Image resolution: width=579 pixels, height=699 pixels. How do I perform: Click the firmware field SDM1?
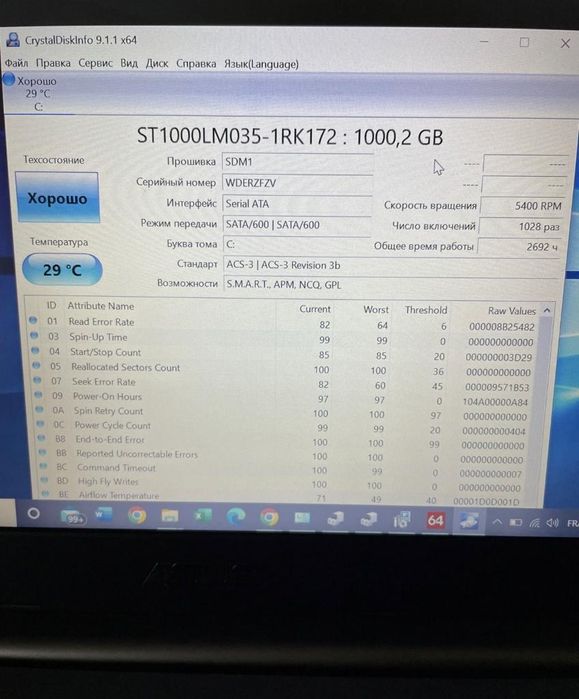pyautogui.click(x=297, y=162)
